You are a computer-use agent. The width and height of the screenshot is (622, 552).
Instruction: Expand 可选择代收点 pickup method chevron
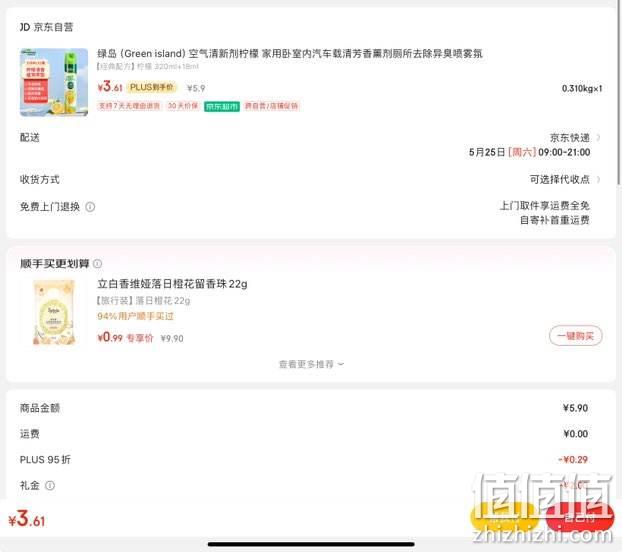[x=598, y=179]
